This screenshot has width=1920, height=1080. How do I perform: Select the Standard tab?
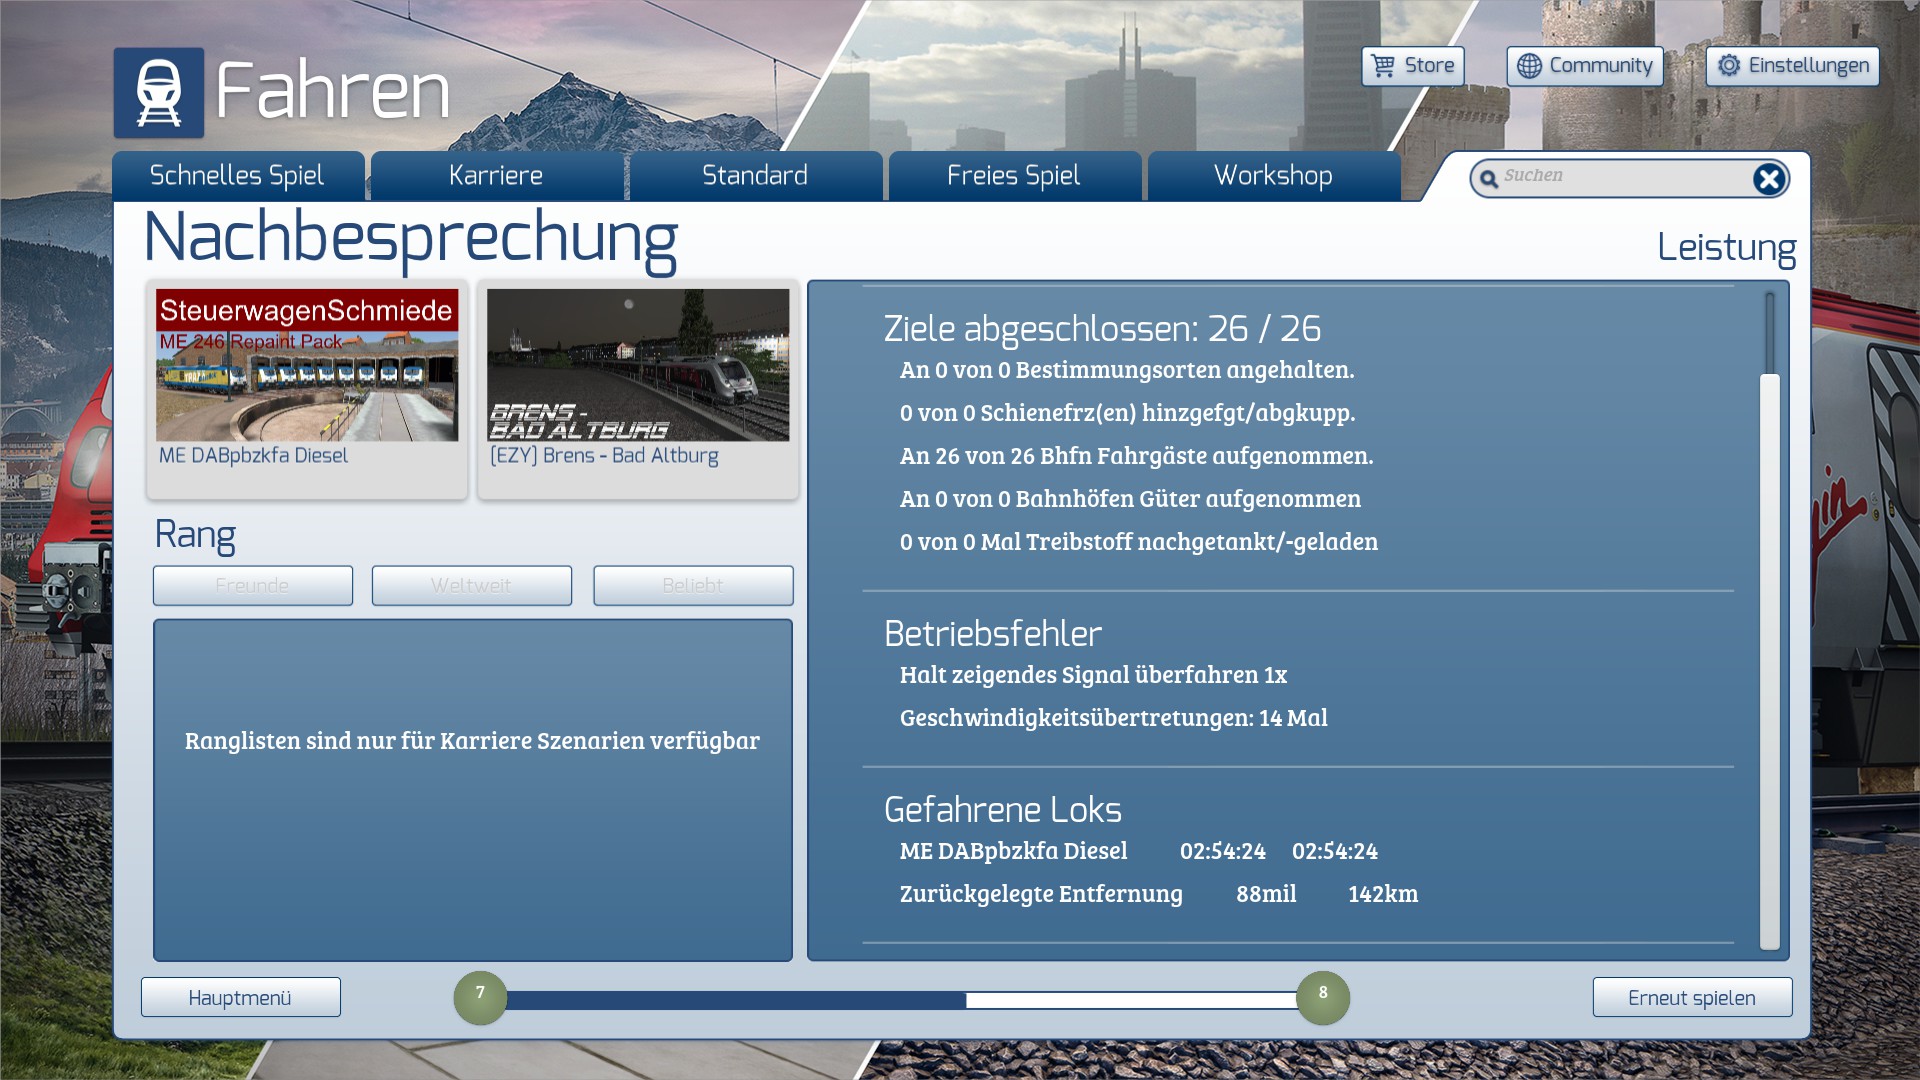[x=755, y=176]
